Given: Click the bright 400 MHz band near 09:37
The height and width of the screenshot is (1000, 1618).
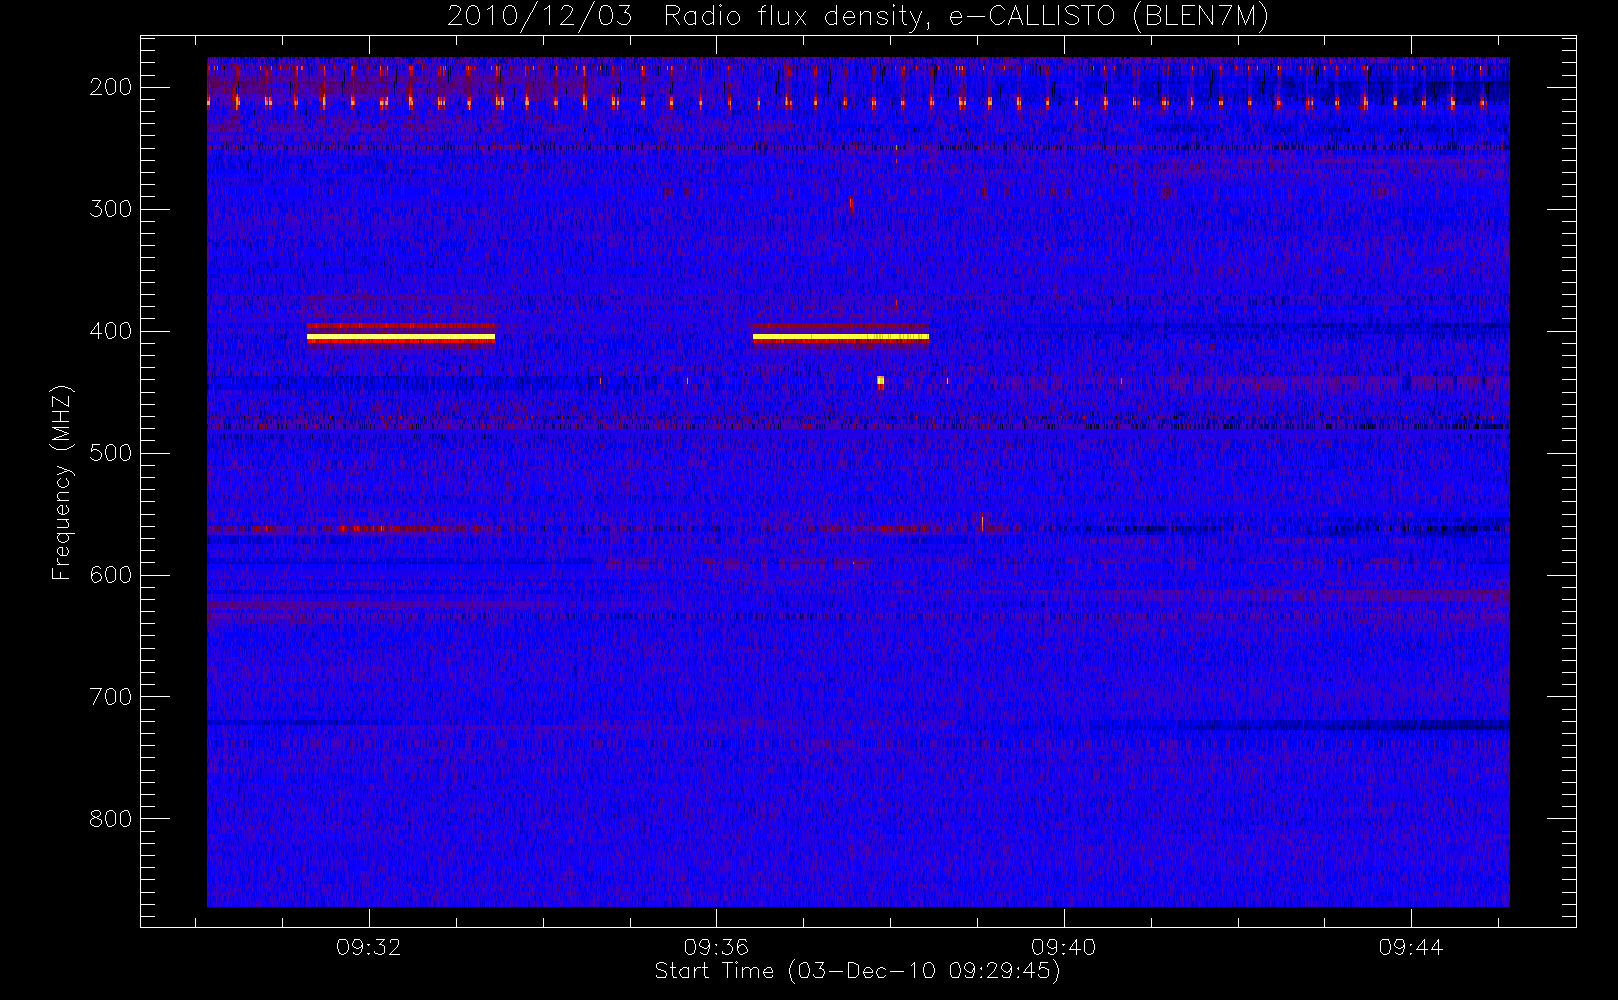Looking at the screenshot, I should [841, 337].
